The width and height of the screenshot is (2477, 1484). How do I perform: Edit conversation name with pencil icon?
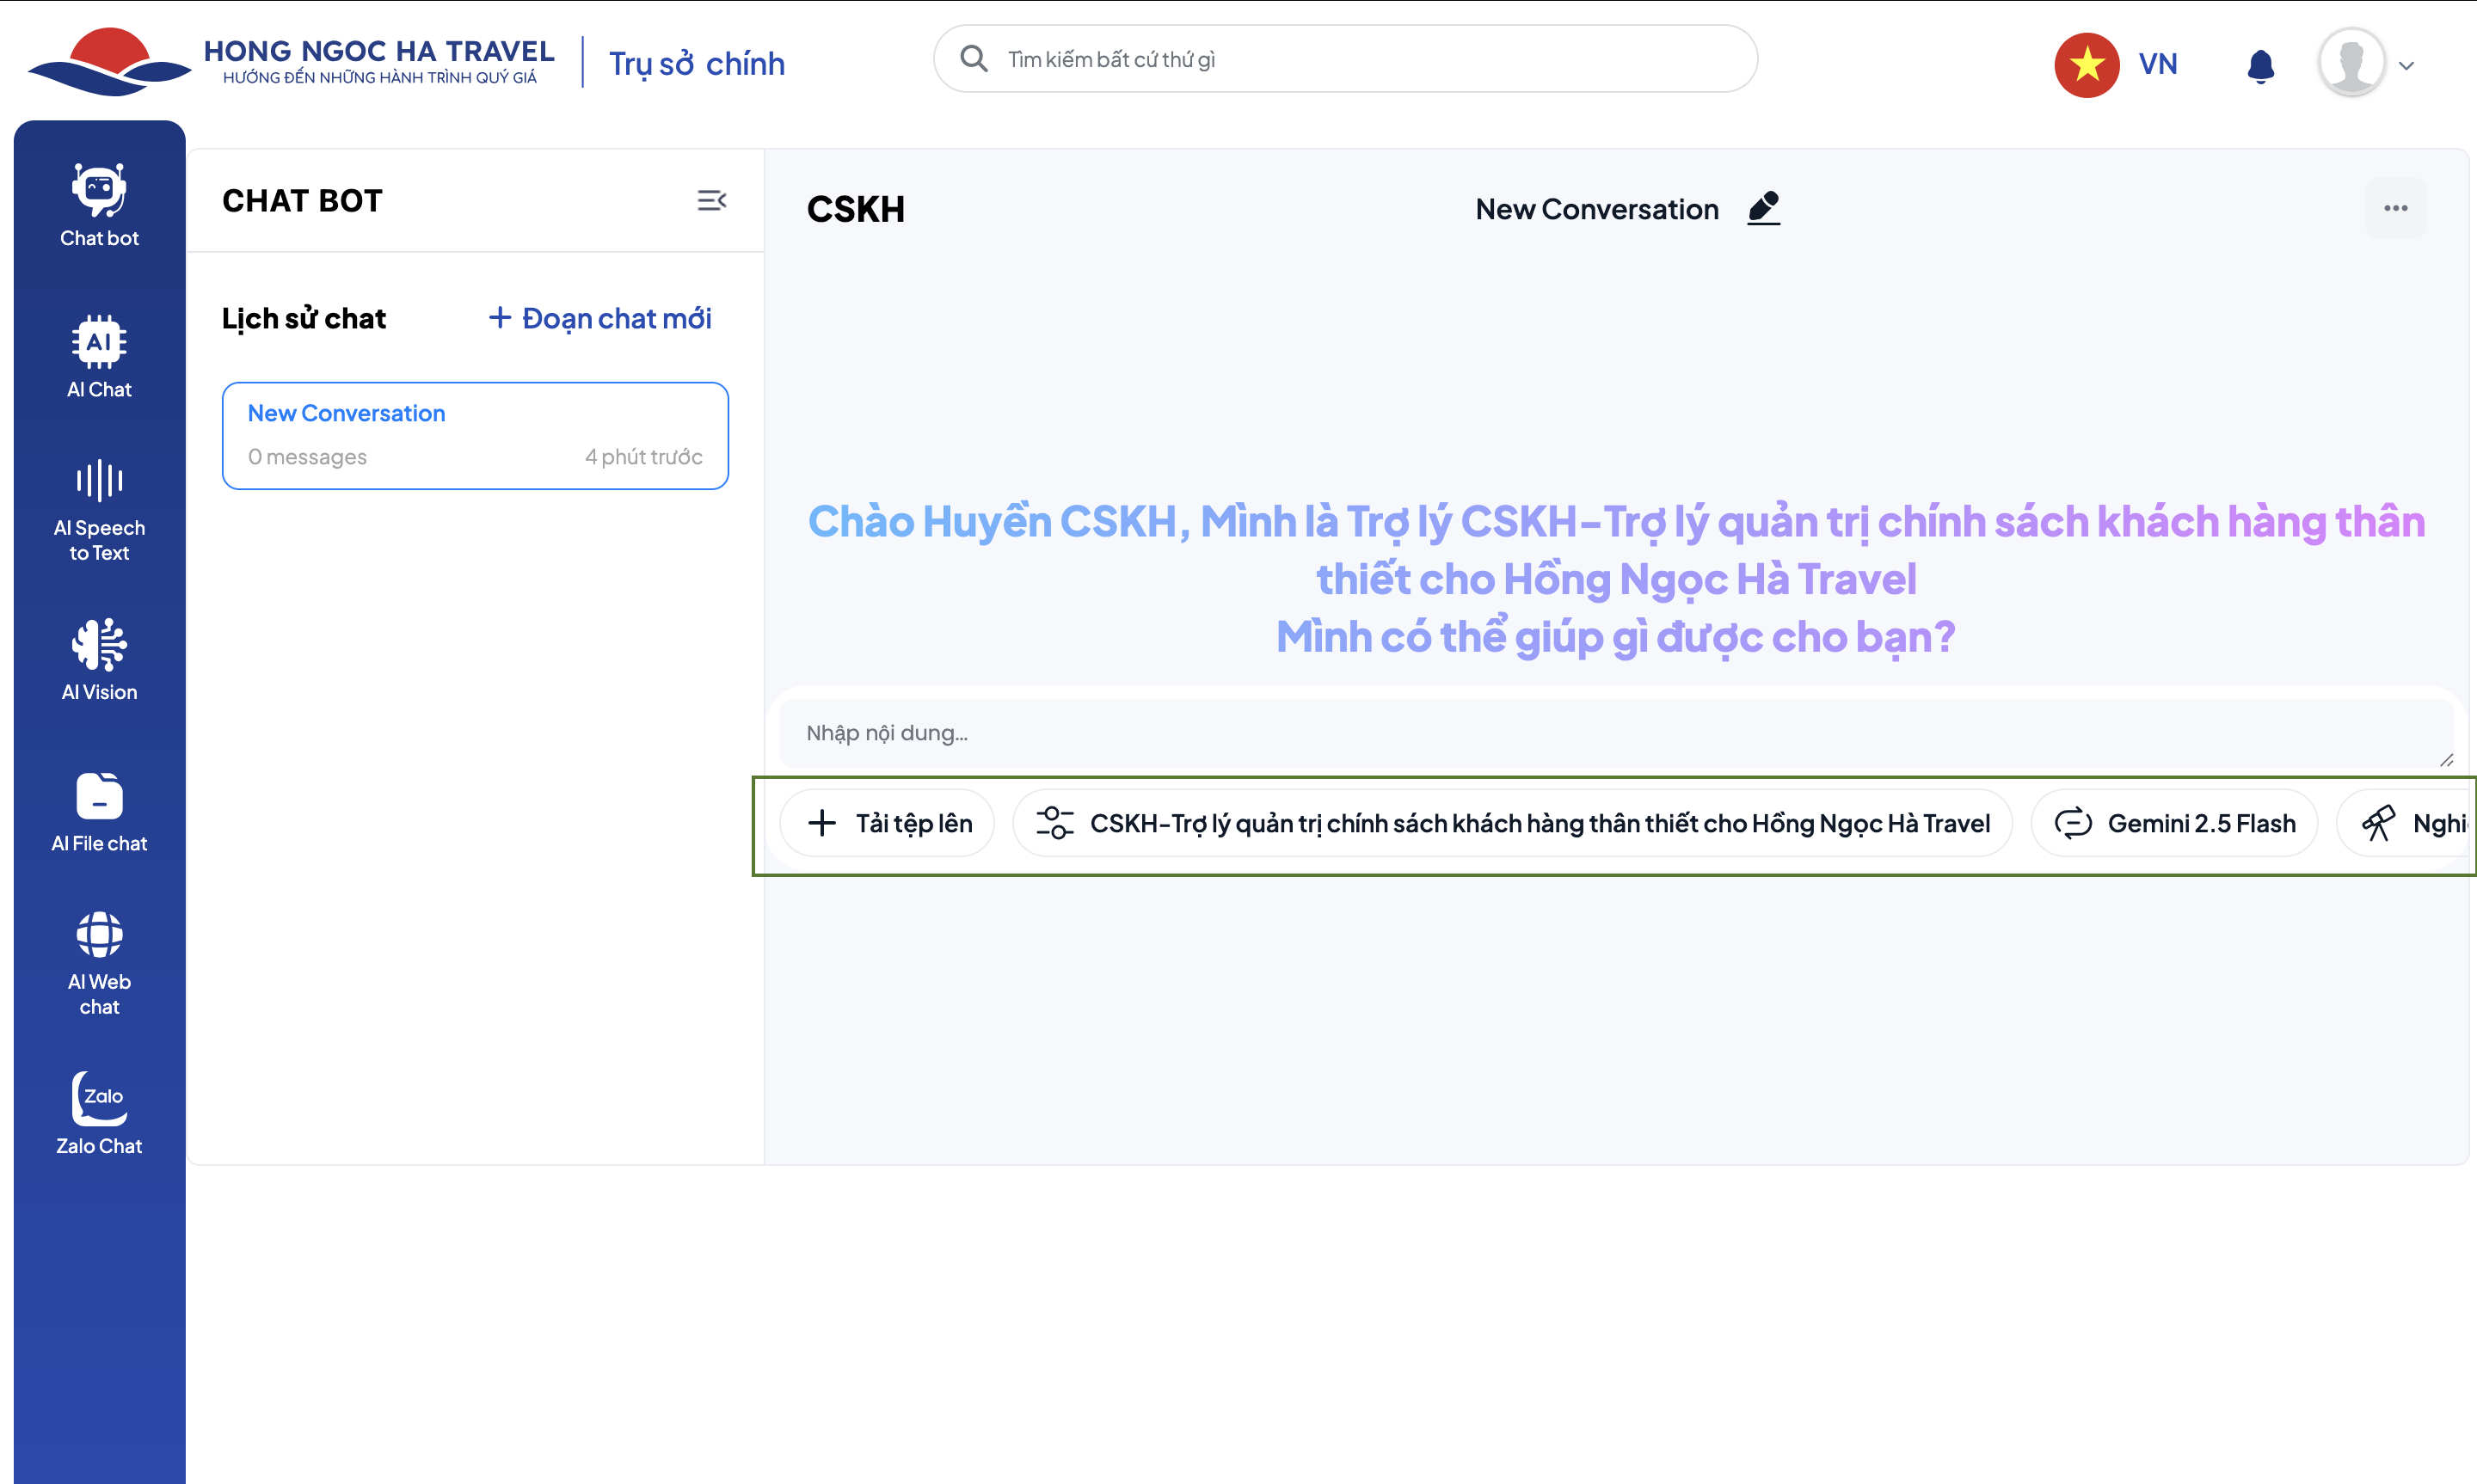(1763, 208)
